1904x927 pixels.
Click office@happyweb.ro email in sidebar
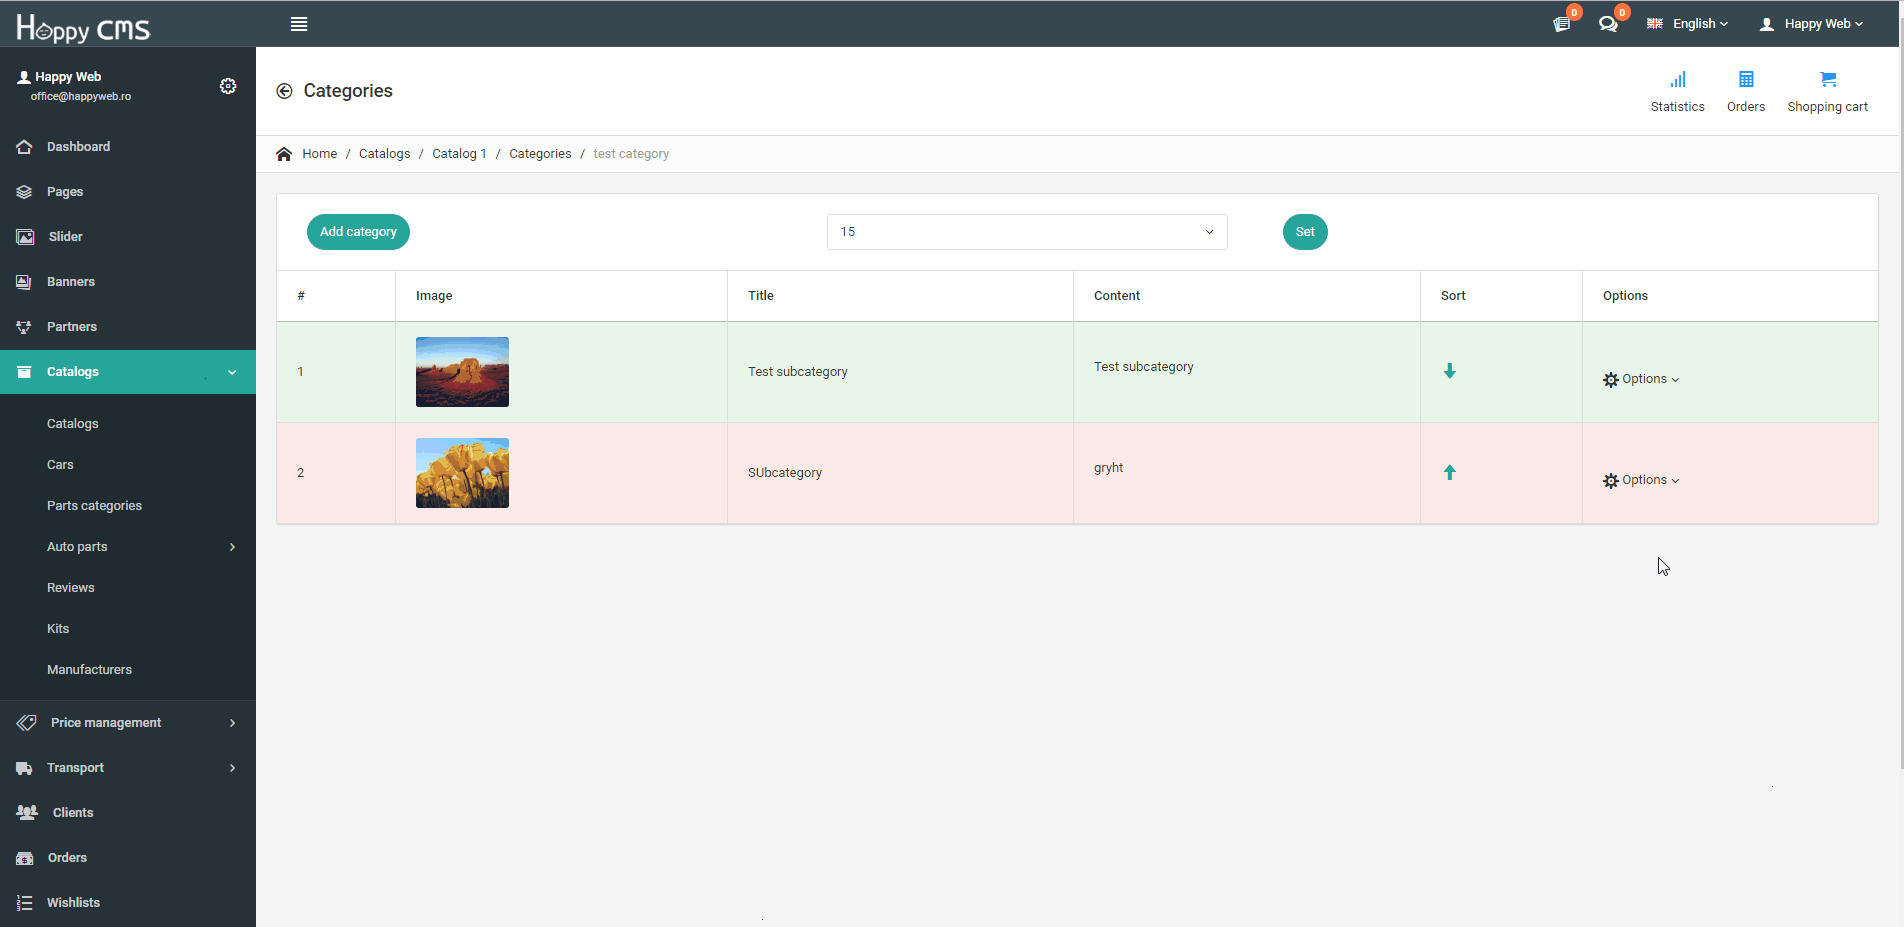click(x=81, y=97)
